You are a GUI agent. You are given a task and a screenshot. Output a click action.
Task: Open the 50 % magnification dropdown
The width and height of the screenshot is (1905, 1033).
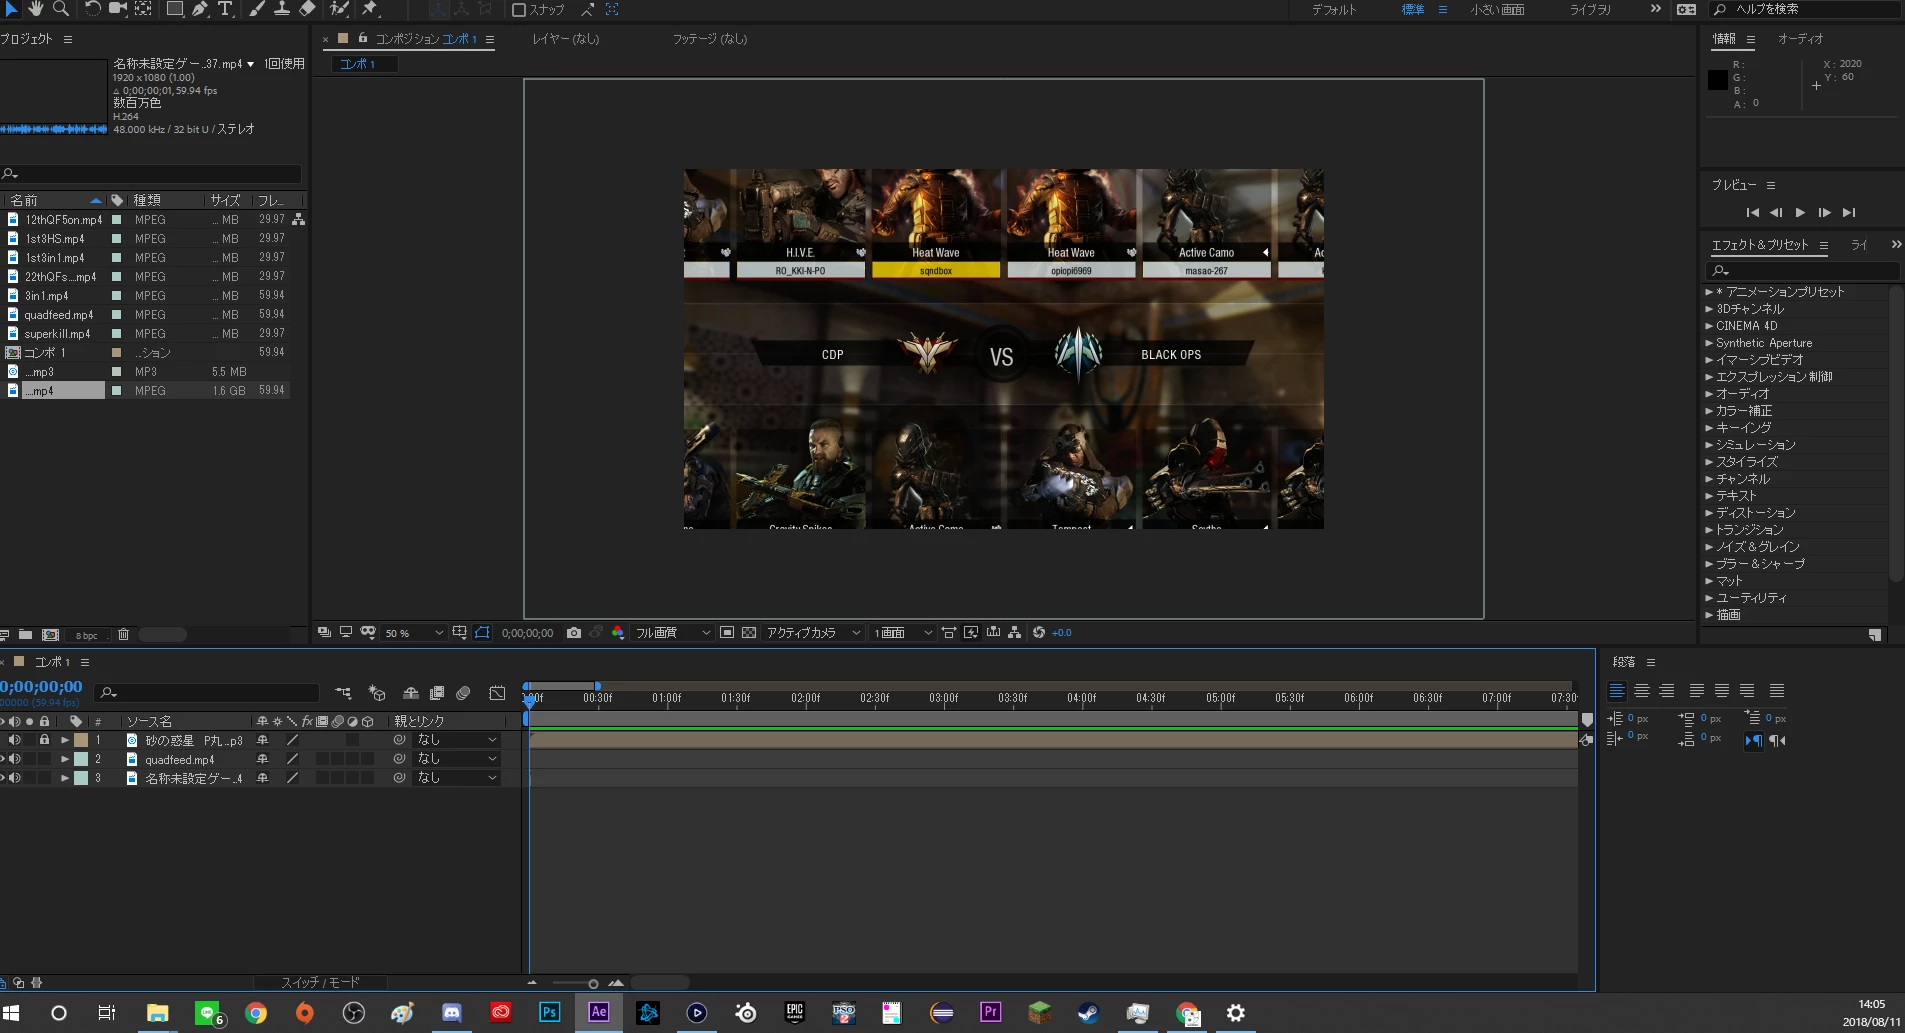click(x=413, y=632)
